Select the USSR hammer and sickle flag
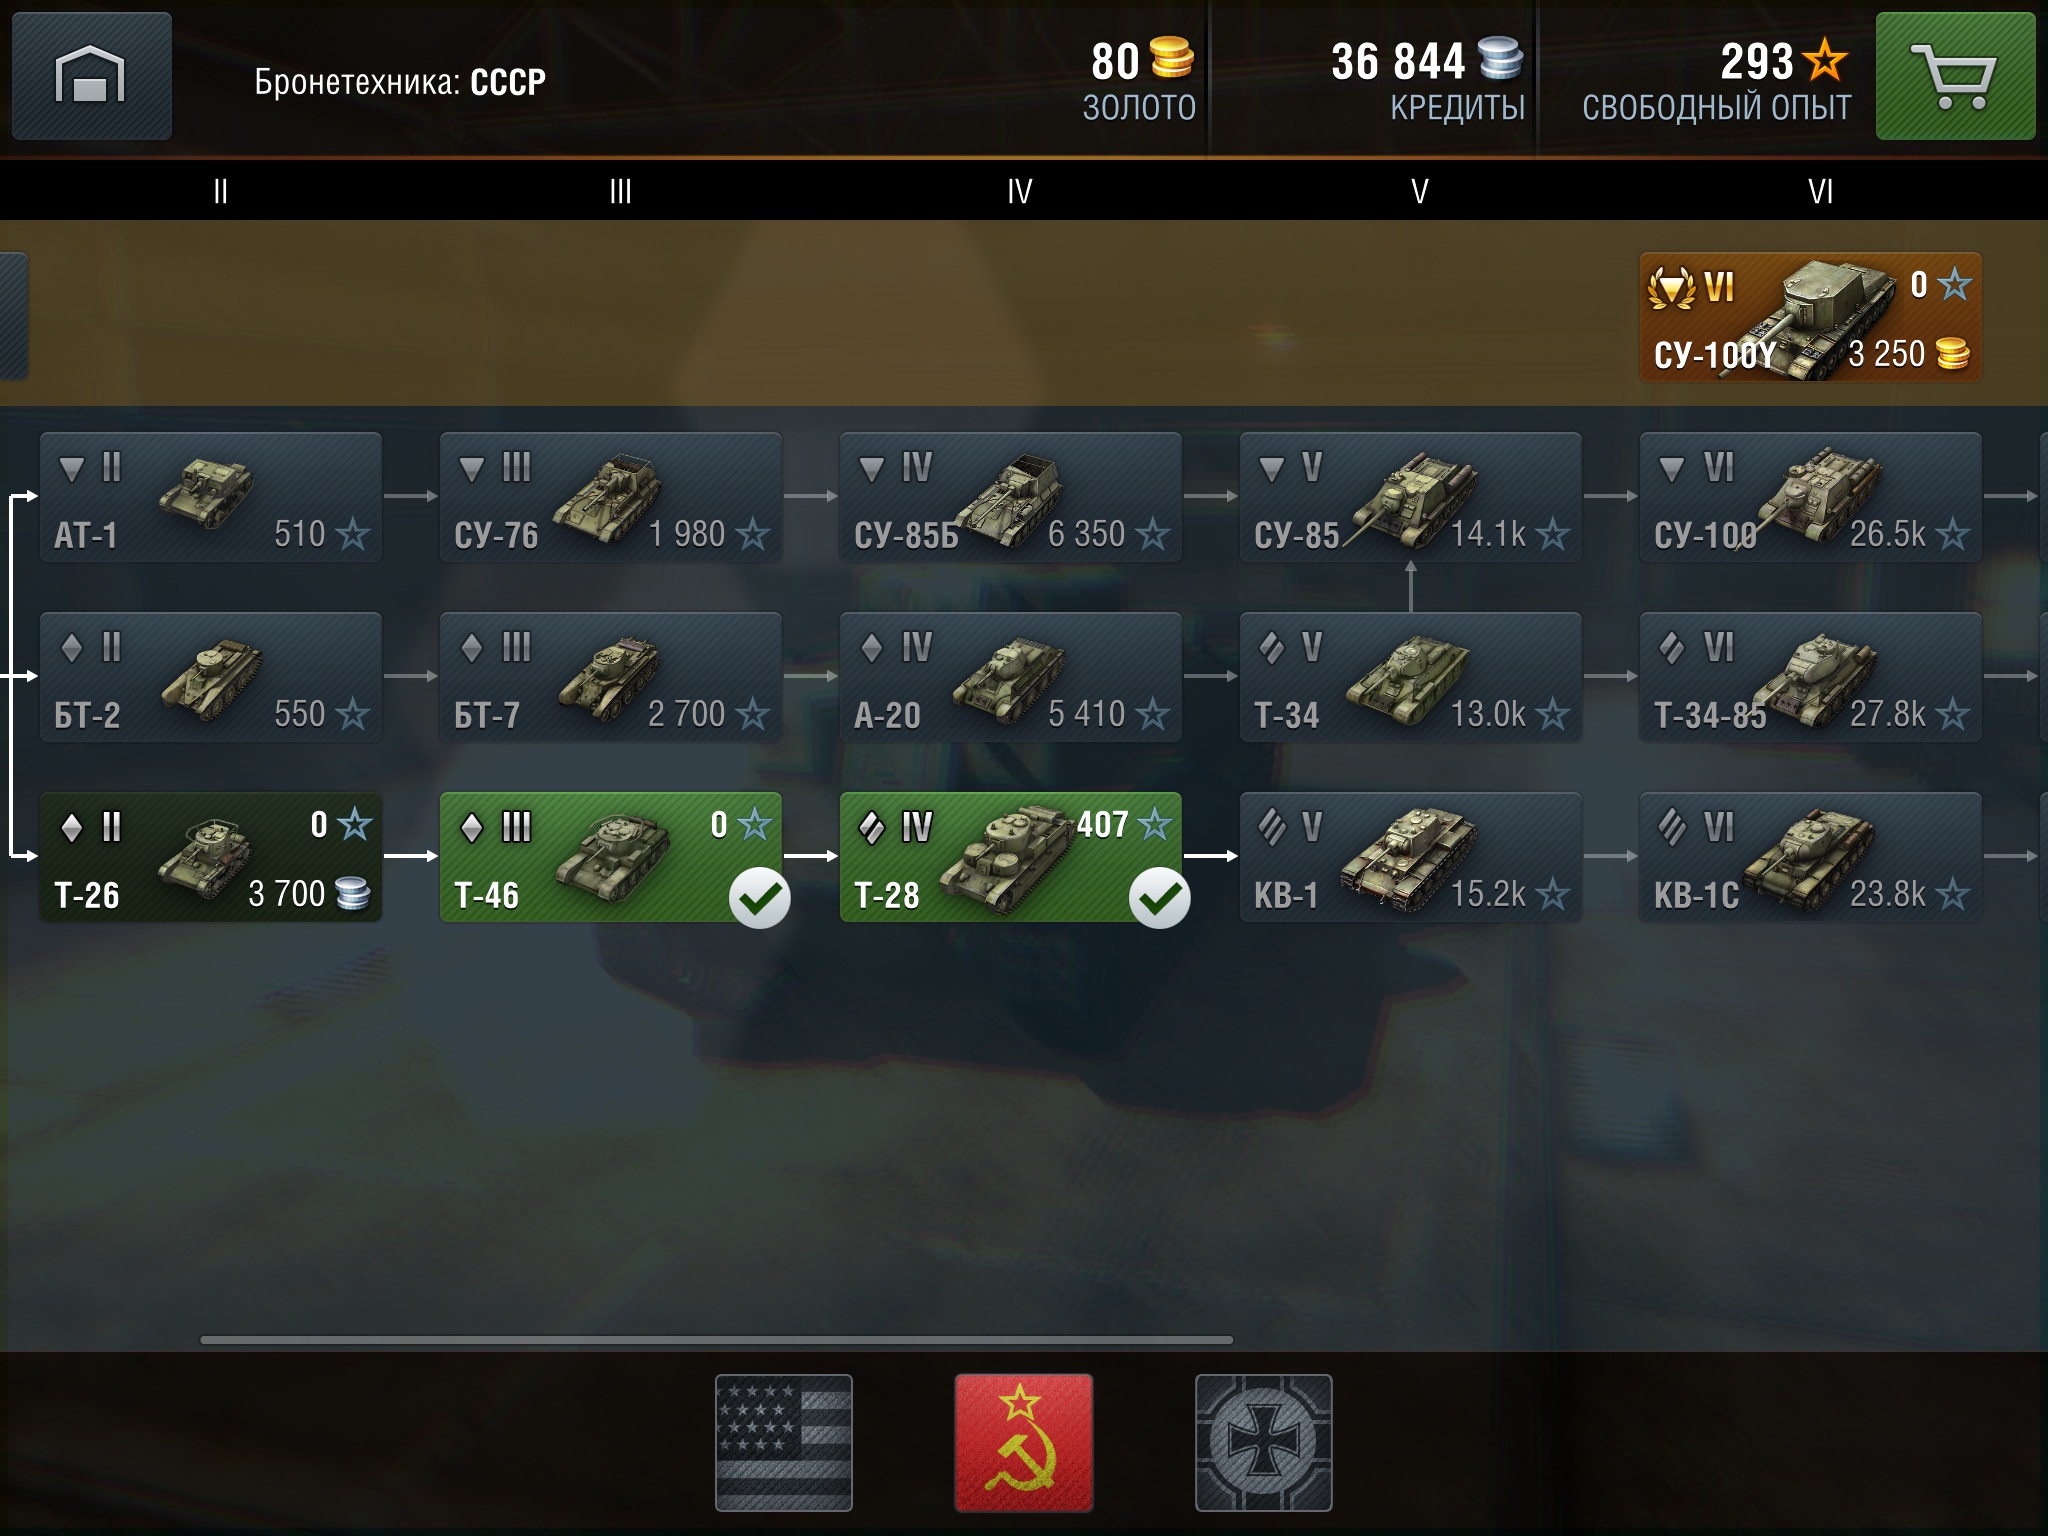This screenshot has width=2048, height=1536. tap(1024, 1443)
